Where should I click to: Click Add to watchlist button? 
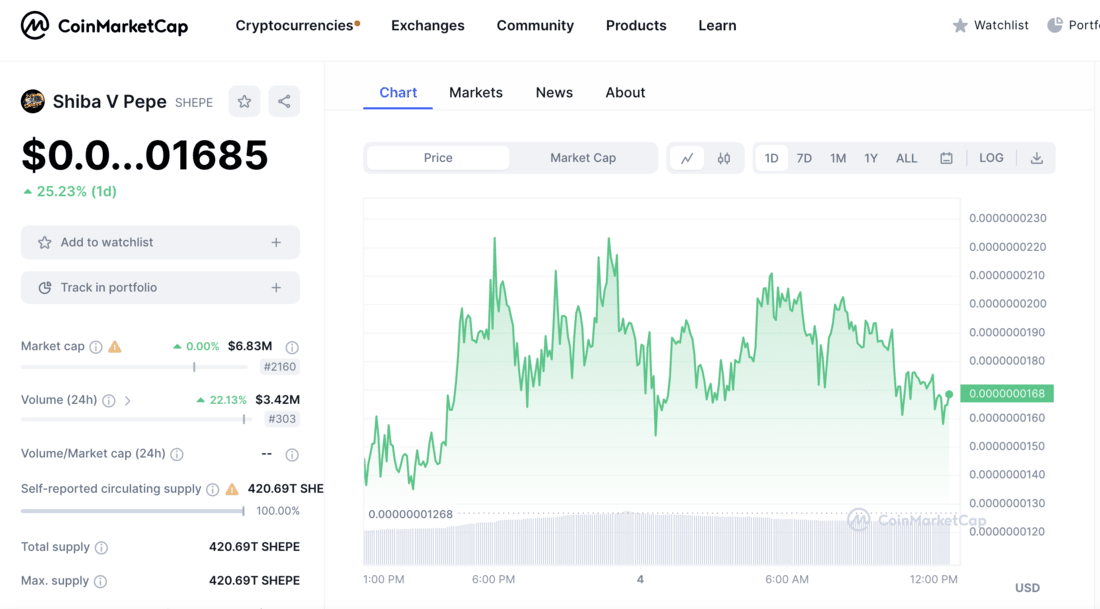click(161, 243)
